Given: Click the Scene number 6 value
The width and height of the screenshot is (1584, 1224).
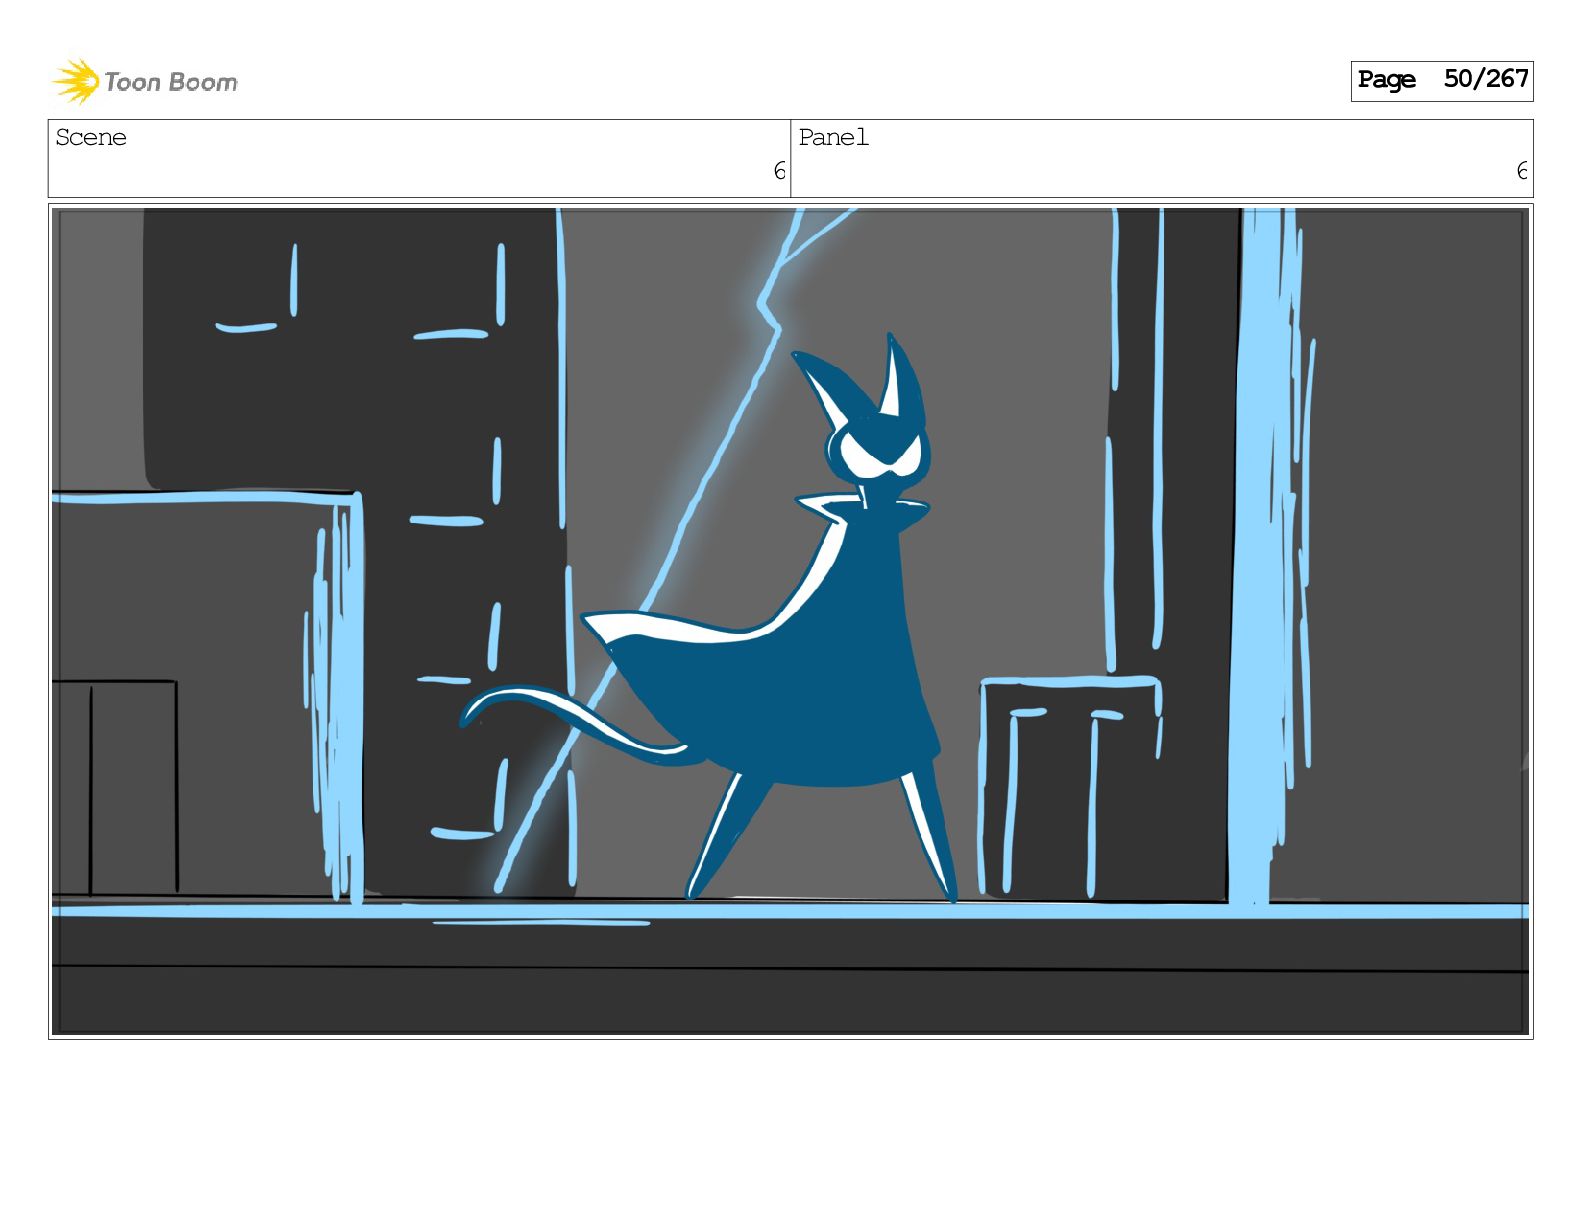Looking at the screenshot, I should point(779,171).
